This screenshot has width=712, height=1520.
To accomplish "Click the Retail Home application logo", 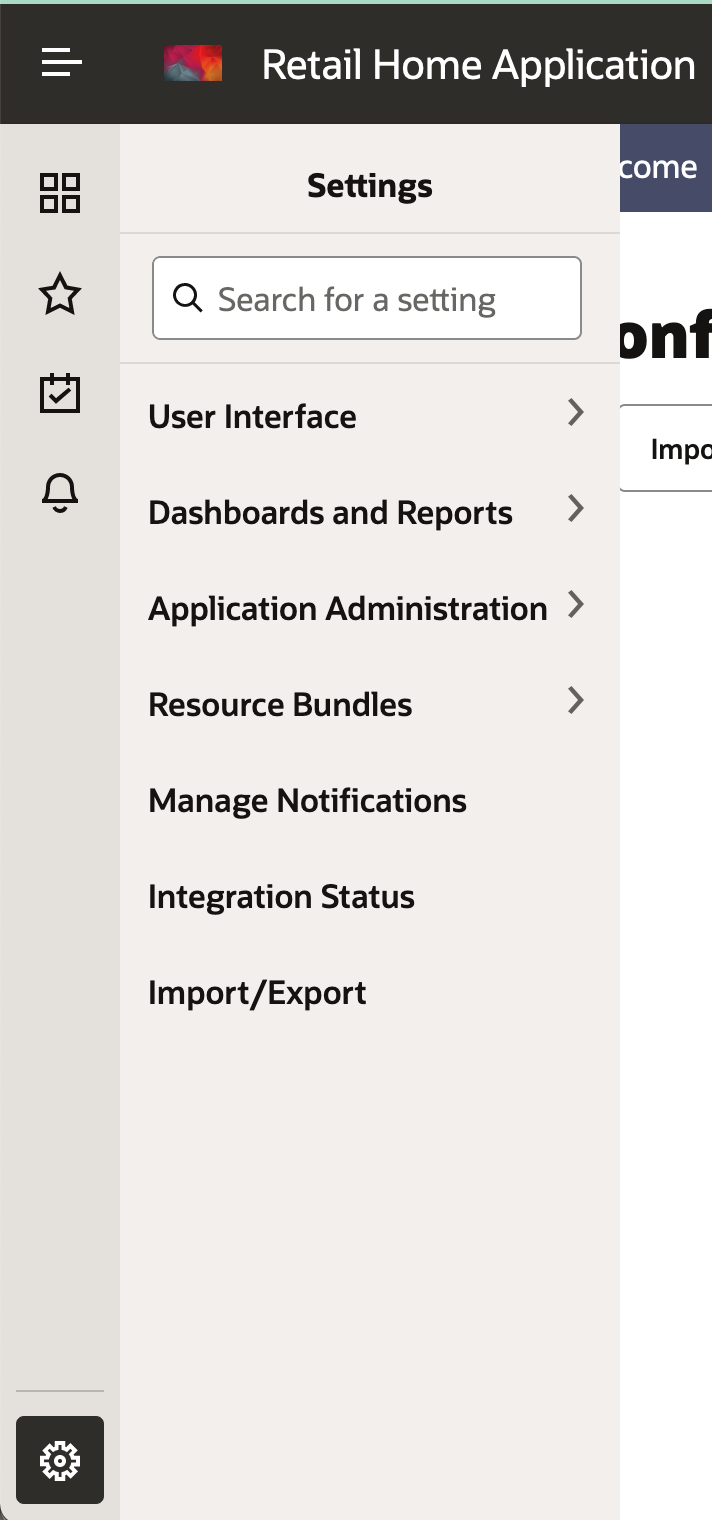I will click(x=193, y=64).
